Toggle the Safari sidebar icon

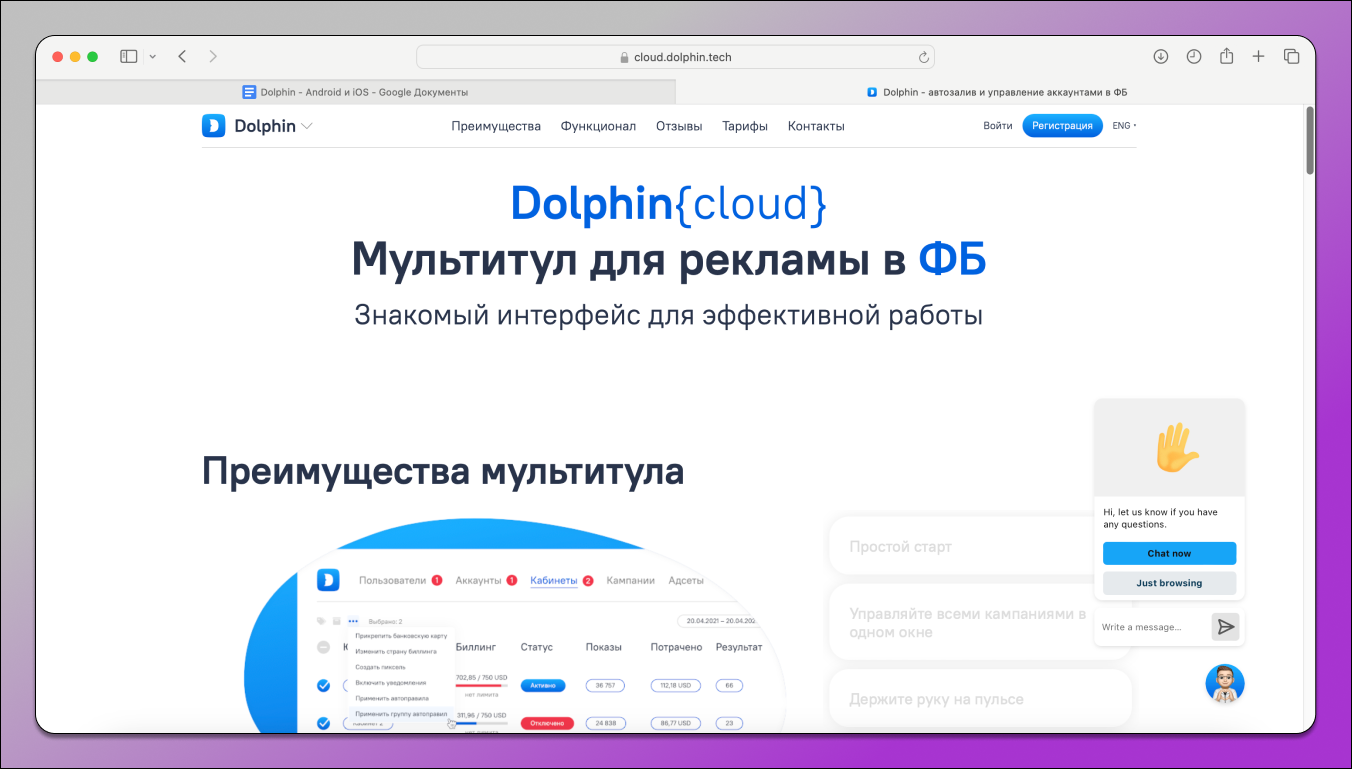[x=128, y=56]
